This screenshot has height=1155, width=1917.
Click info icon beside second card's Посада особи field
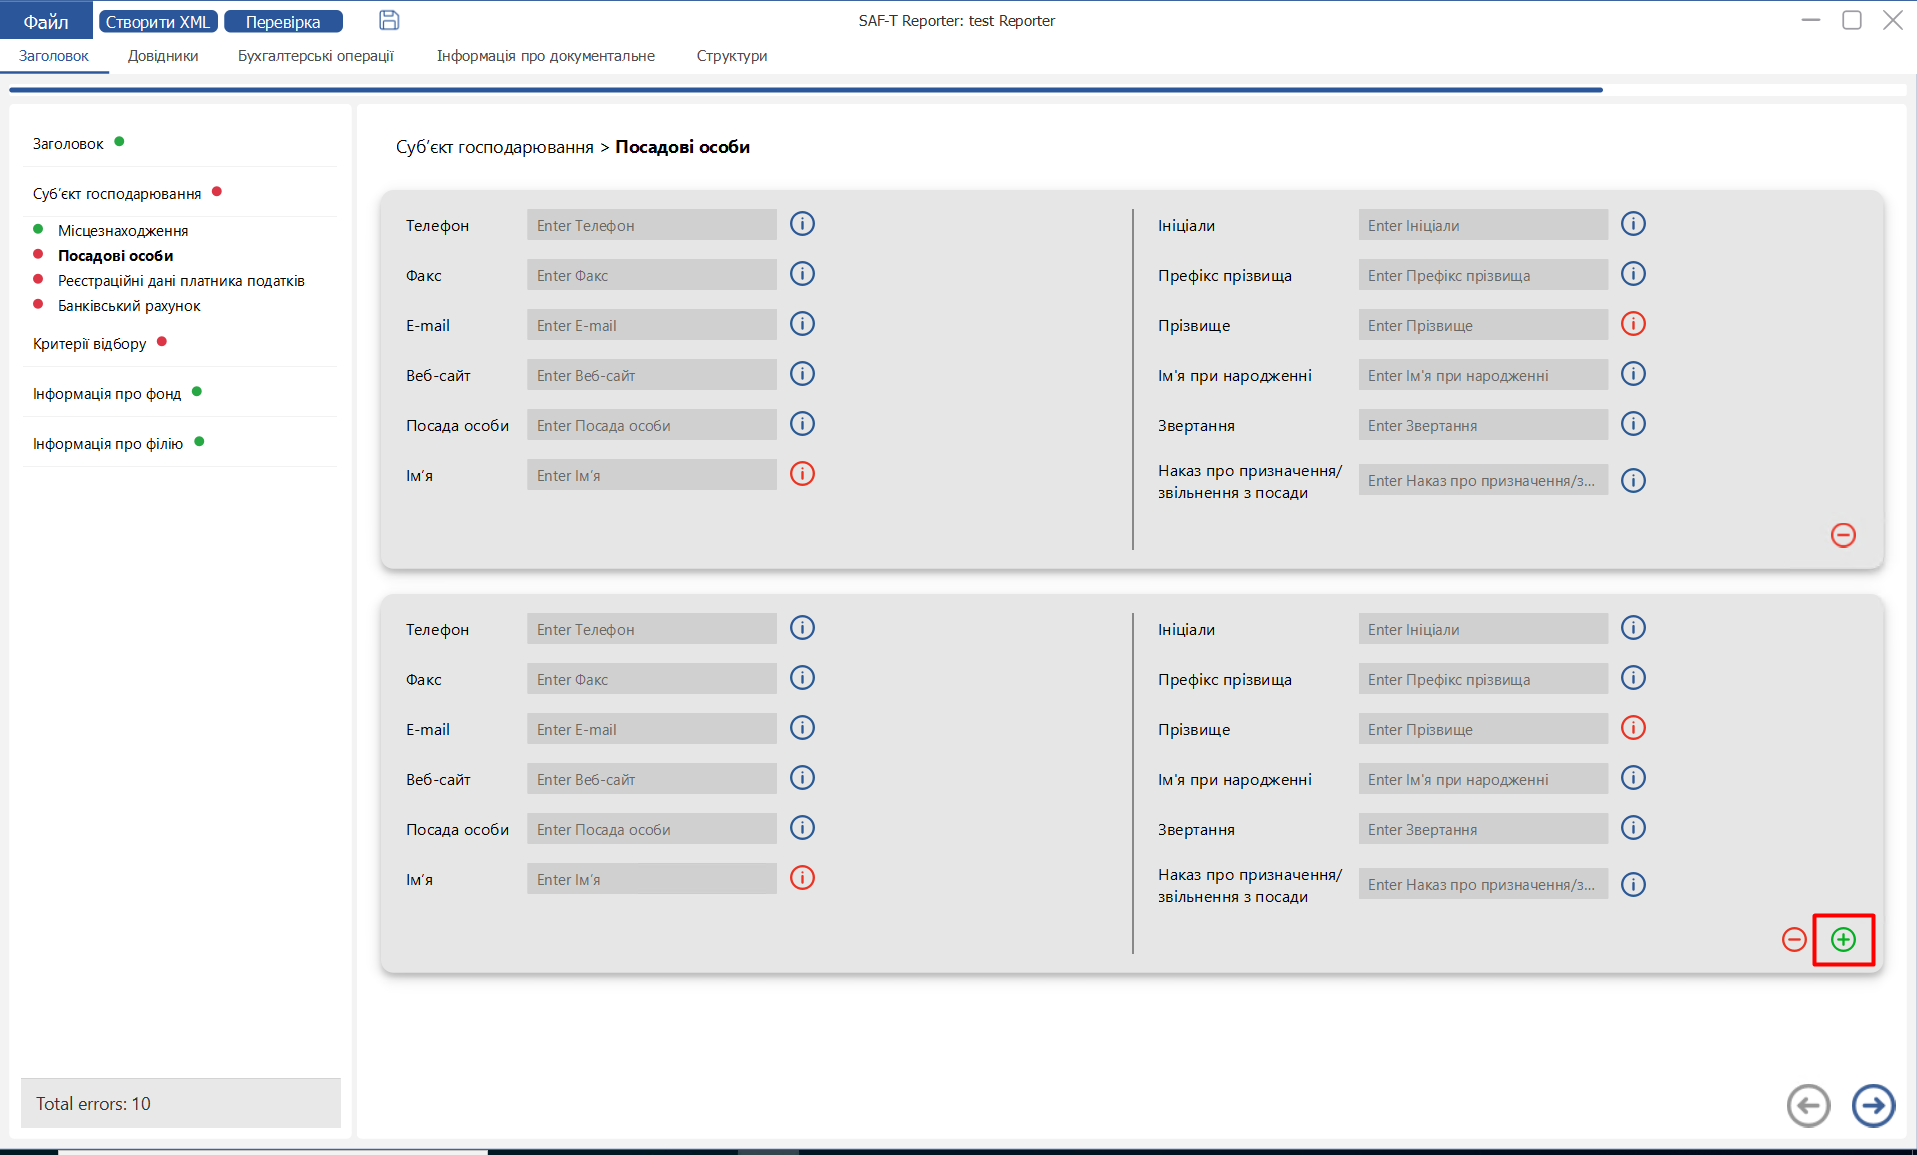click(802, 828)
